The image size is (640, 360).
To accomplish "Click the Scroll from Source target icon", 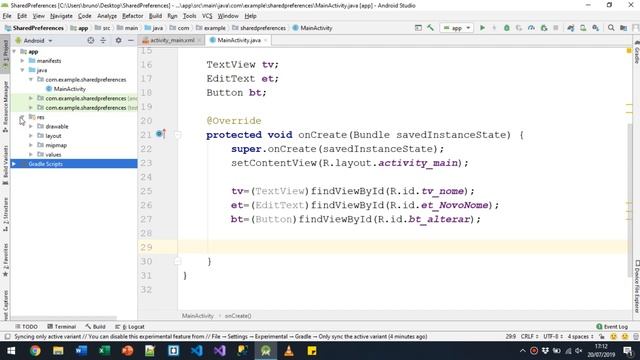I will (x=91, y=40).
